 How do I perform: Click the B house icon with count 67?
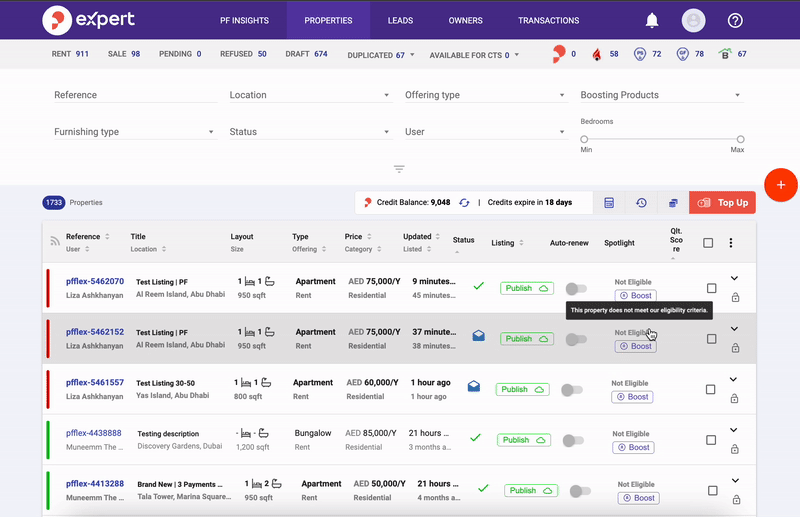point(724,54)
